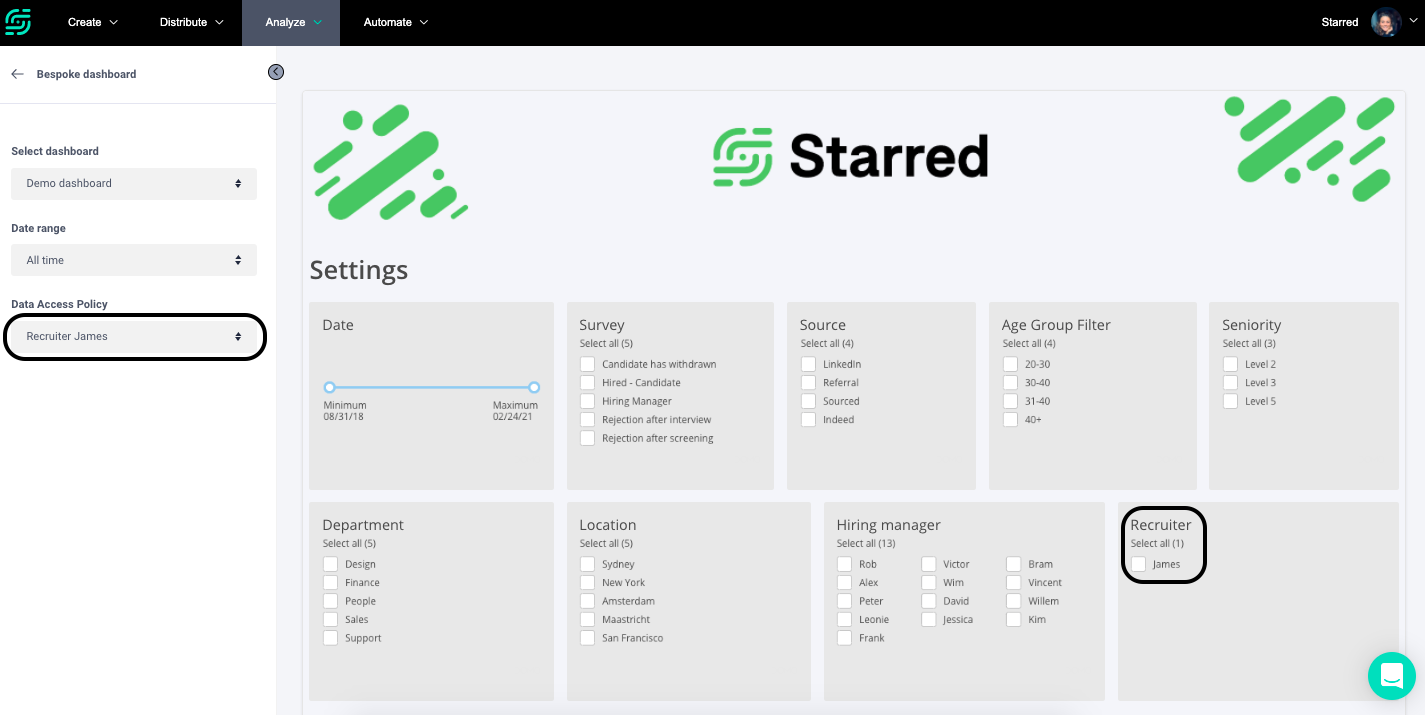Image resolution: width=1425 pixels, height=715 pixels.
Task: Check hiring manager Peter
Action: pyautogui.click(x=845, y=601)
